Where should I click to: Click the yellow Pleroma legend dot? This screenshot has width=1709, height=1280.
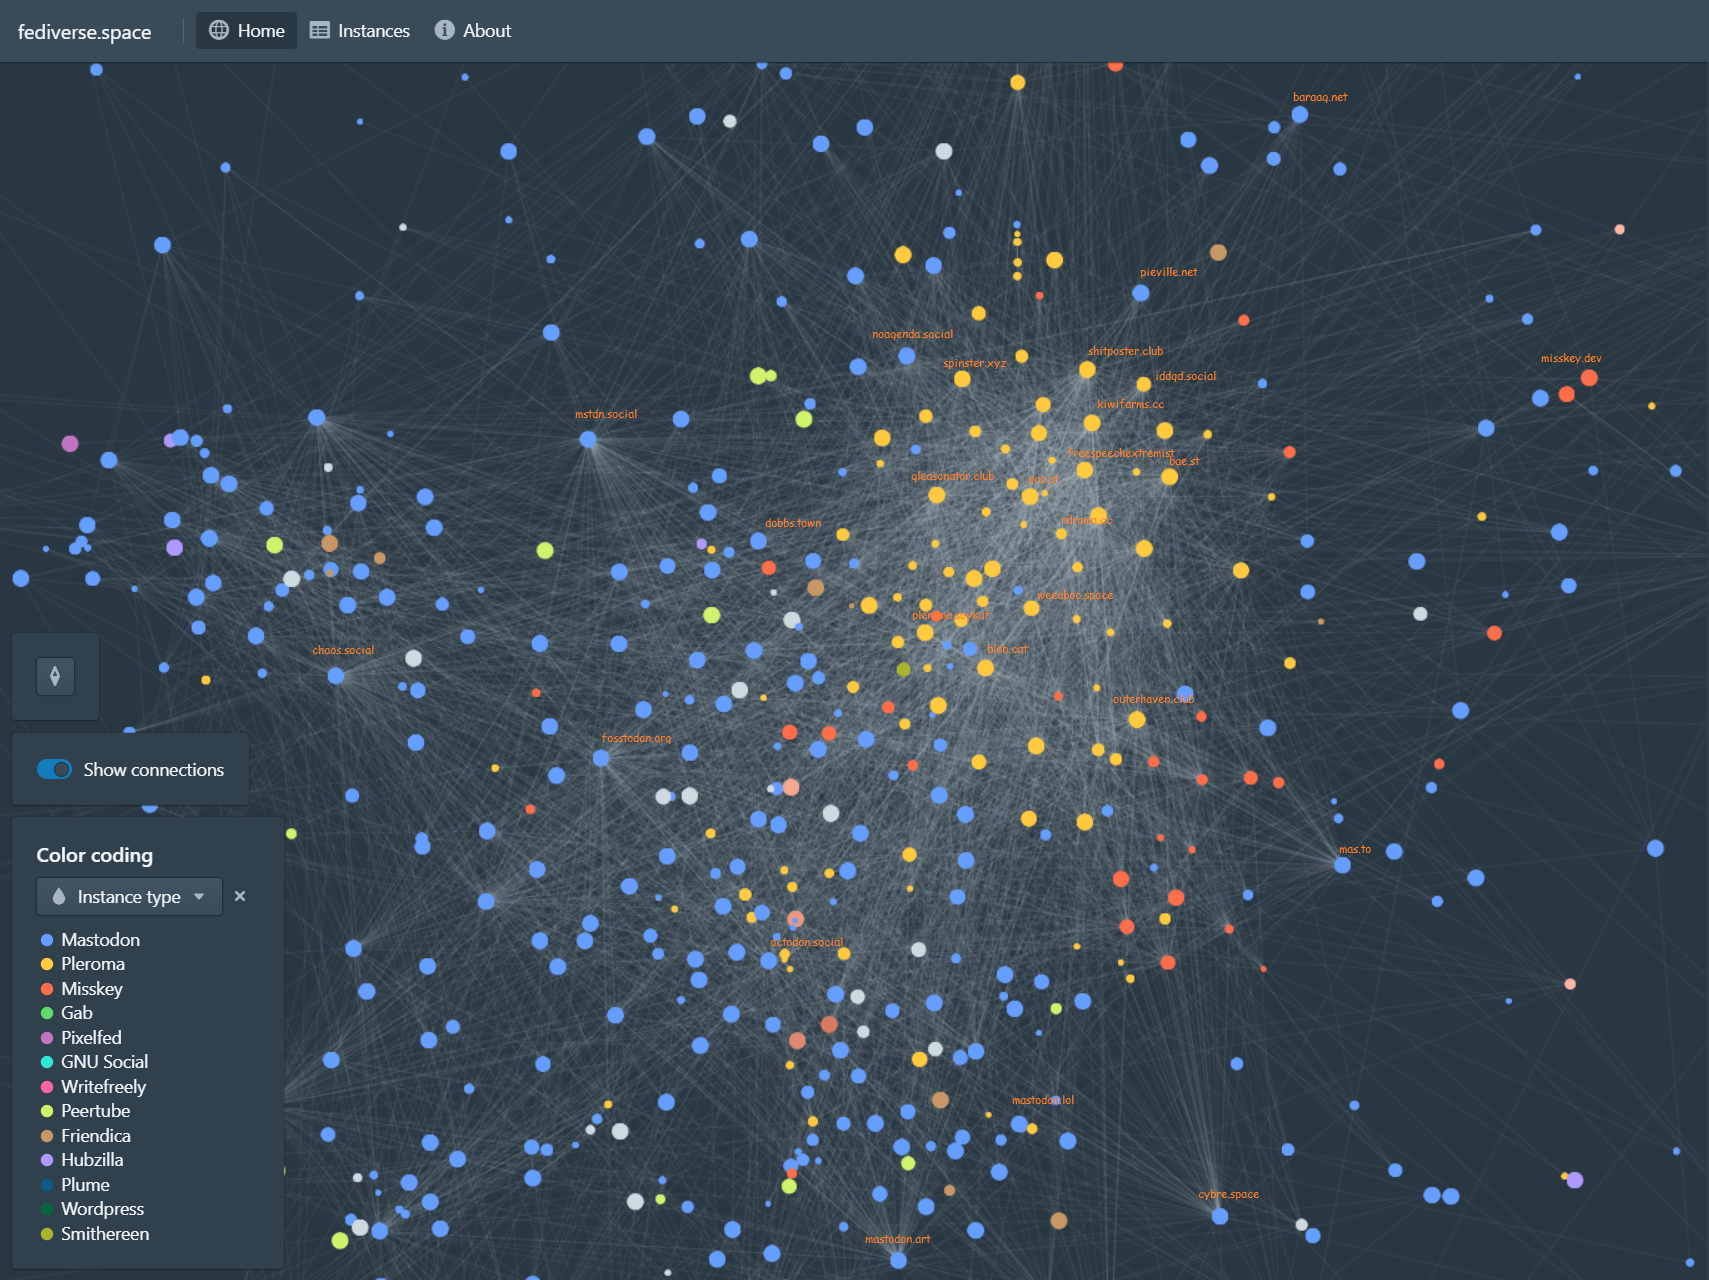click(47, 964)
